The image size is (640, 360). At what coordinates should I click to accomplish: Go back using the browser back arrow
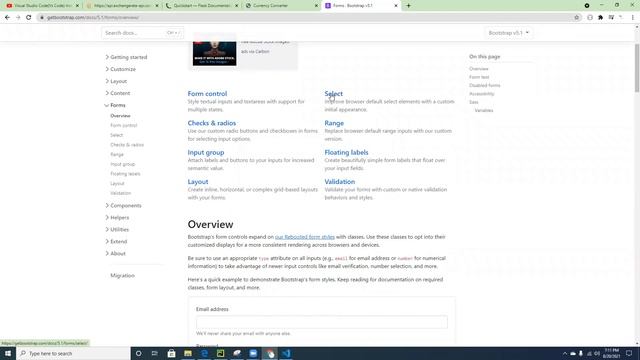[x=7, y=18]
